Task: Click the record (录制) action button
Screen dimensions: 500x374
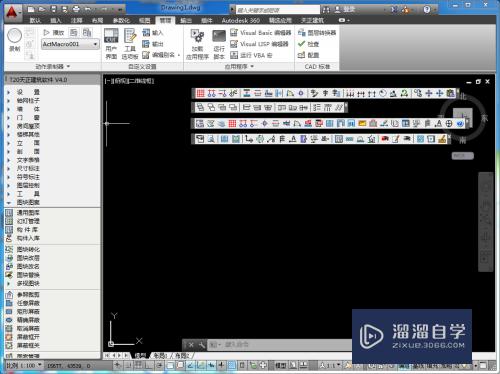Action: [15, 39]
